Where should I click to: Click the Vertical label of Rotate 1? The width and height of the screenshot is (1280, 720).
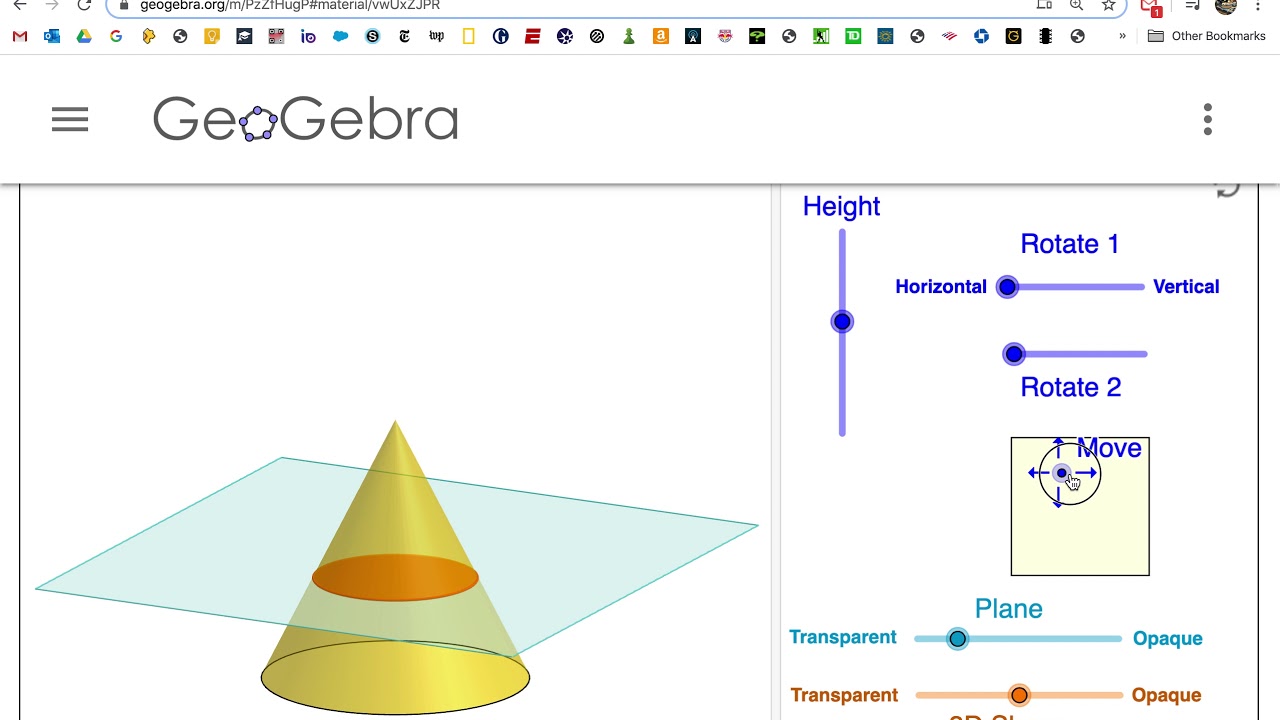1186,287
